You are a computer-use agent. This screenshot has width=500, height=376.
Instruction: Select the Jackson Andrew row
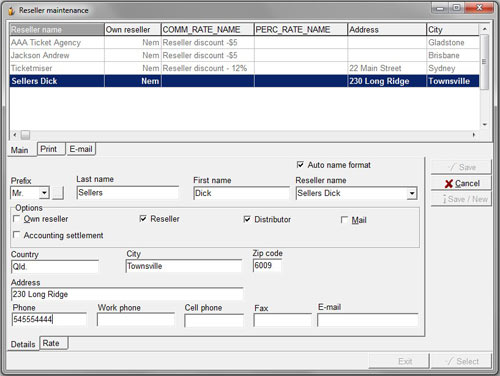[x=244, y=55]
